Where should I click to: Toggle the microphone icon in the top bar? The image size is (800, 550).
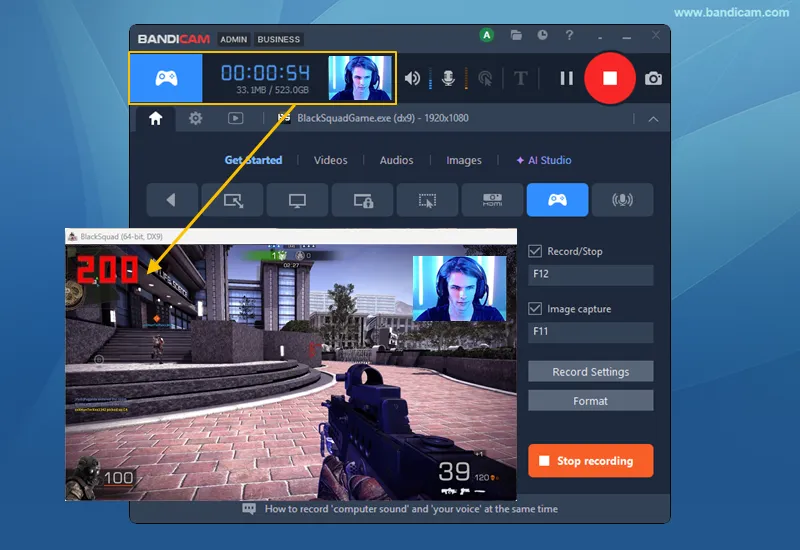click(448, 78)
